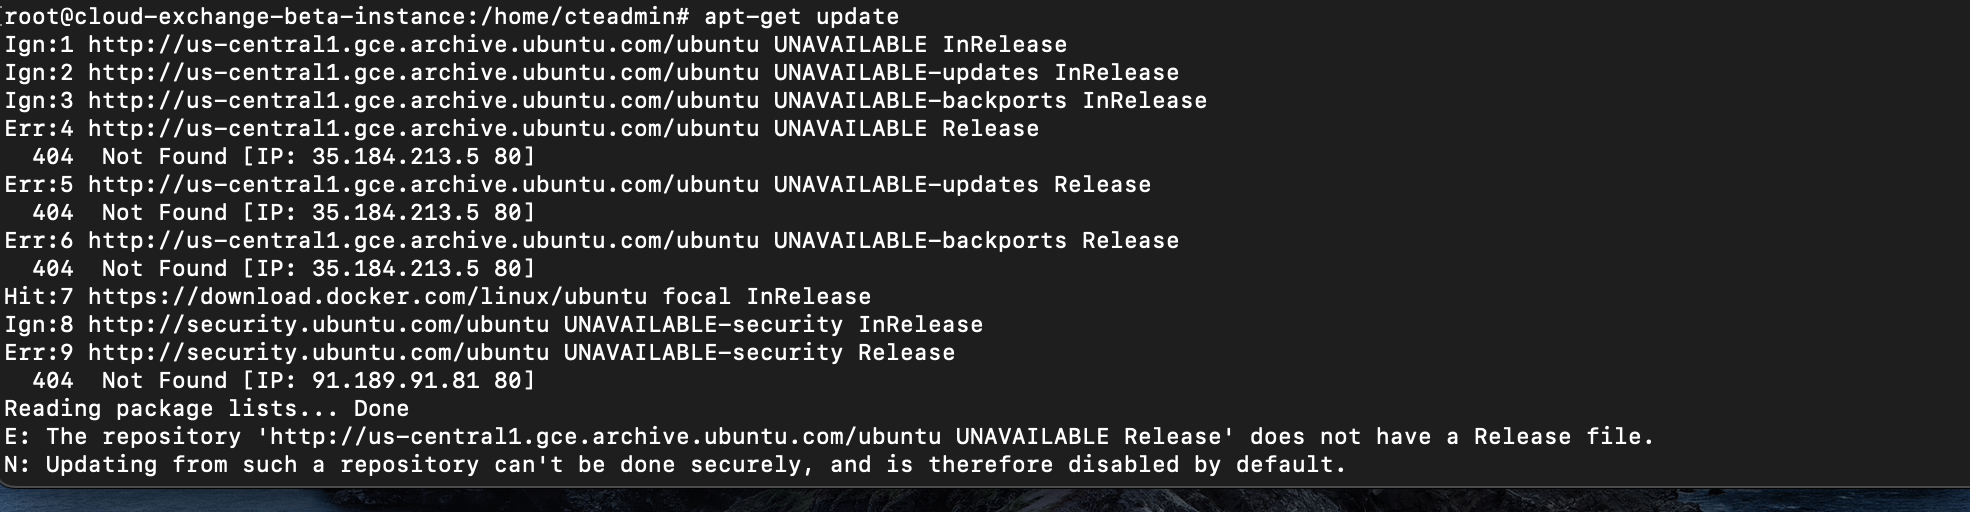
Task: Click 'does not have a Release file' text
Action: pyautogui.click(x=1445, y=437)
